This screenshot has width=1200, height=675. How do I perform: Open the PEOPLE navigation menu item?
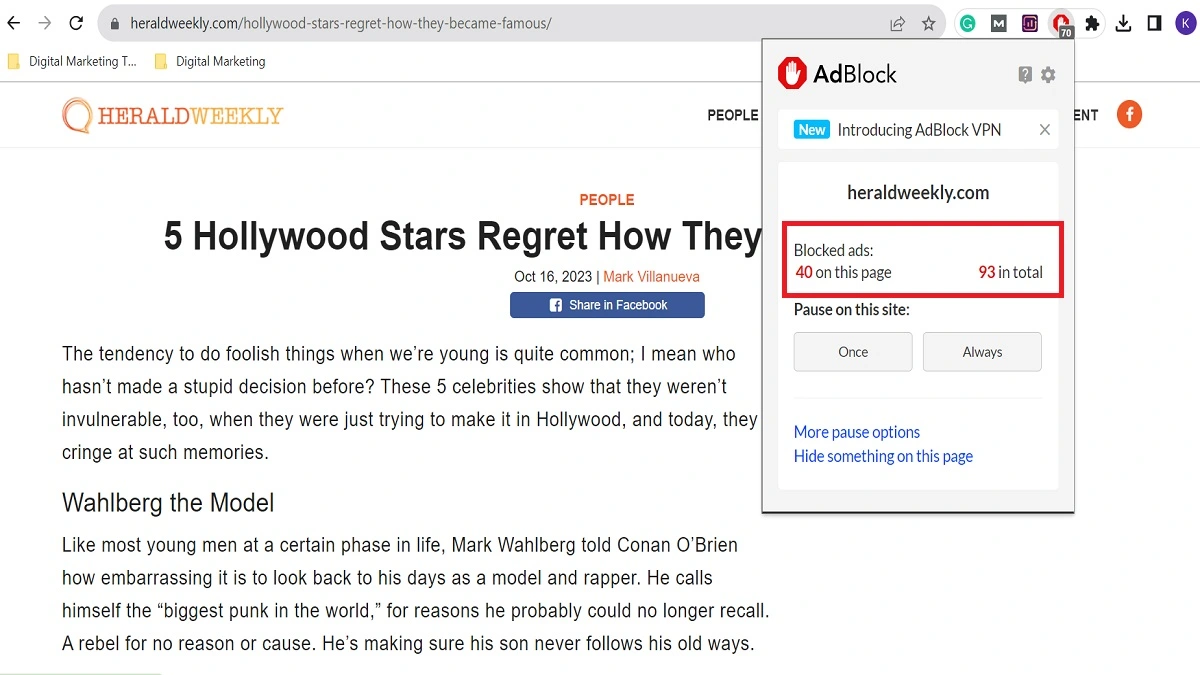pos(732,115)
